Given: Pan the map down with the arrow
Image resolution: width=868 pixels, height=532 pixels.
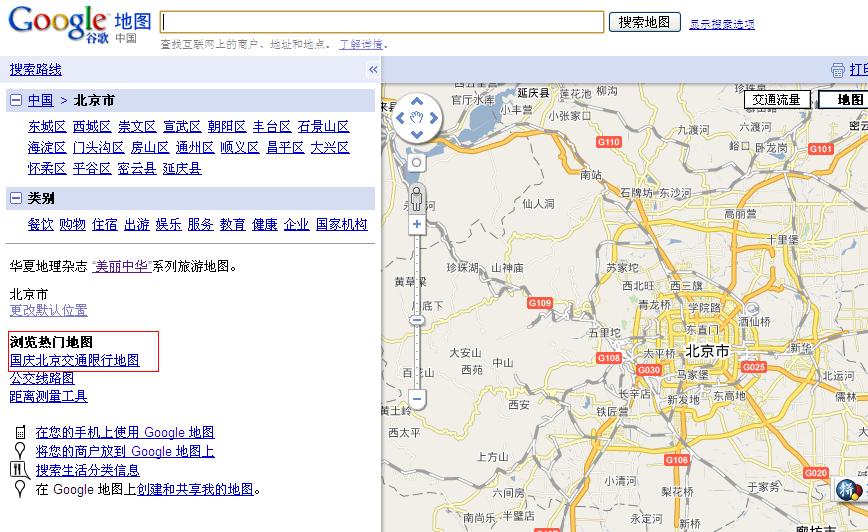Looking at the screenshot, I should coord(417,134).
